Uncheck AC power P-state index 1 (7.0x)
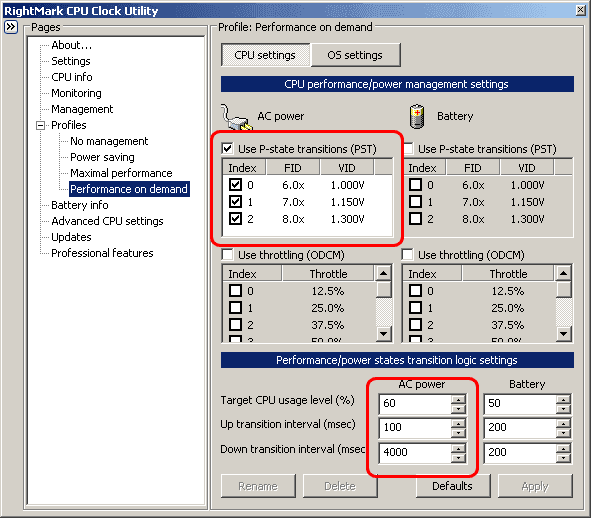 point(236,202)
